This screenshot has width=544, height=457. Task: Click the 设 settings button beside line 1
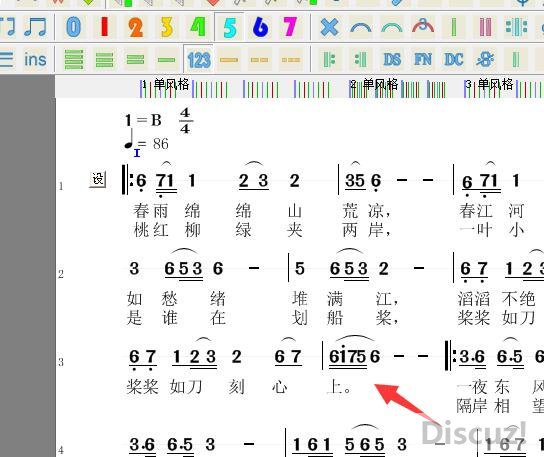(97, 180)
